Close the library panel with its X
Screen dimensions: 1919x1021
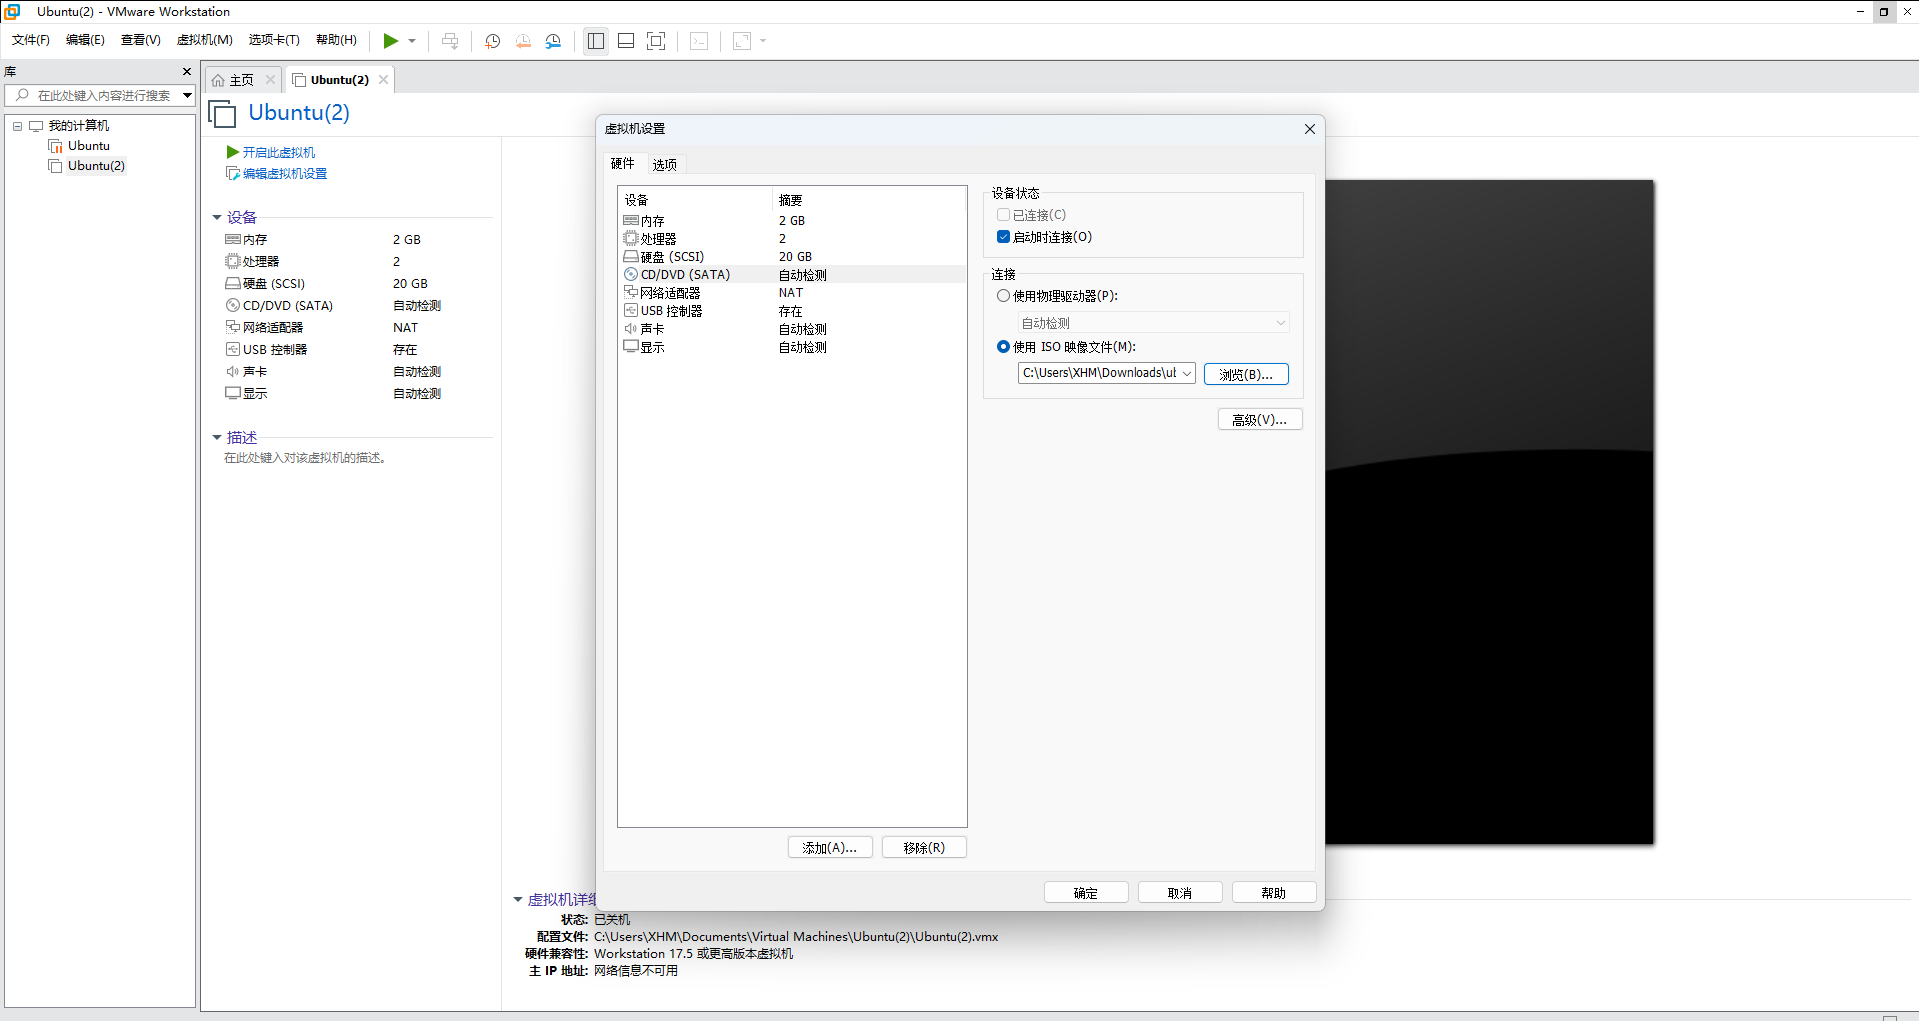click(x=187, y=72)
